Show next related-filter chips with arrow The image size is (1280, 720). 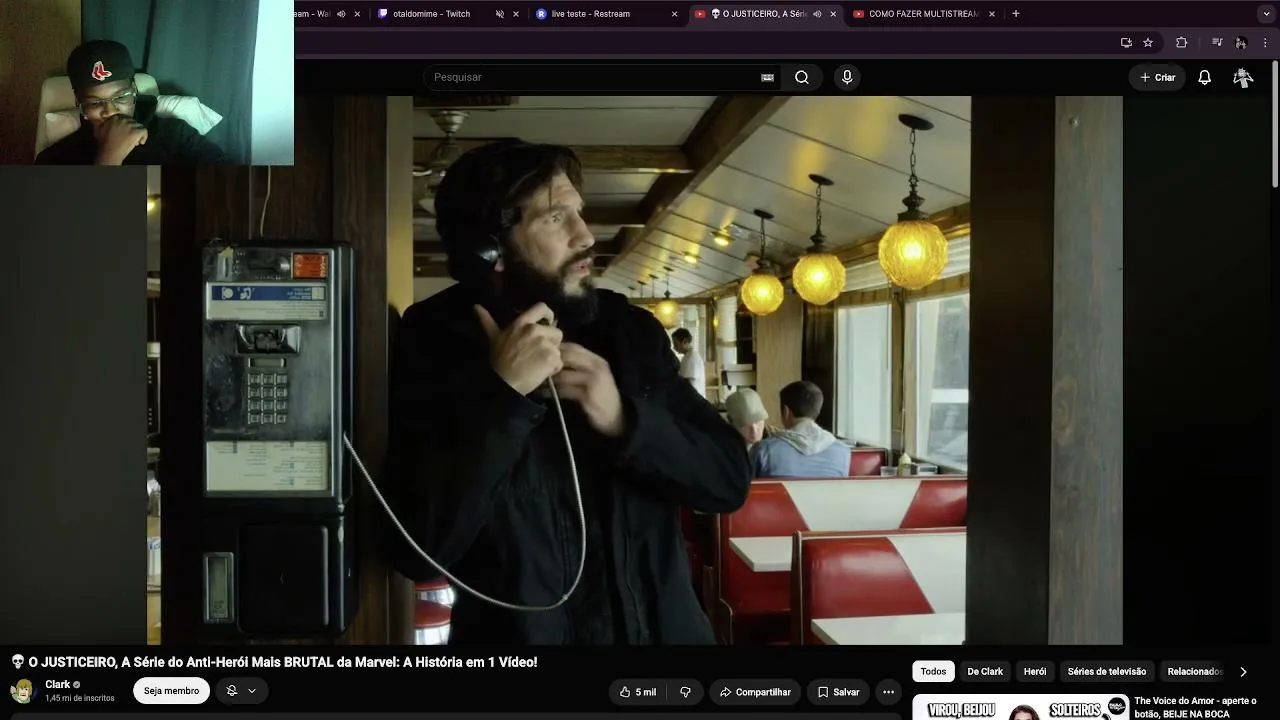pyautogui.click(x=1243, y=672)
